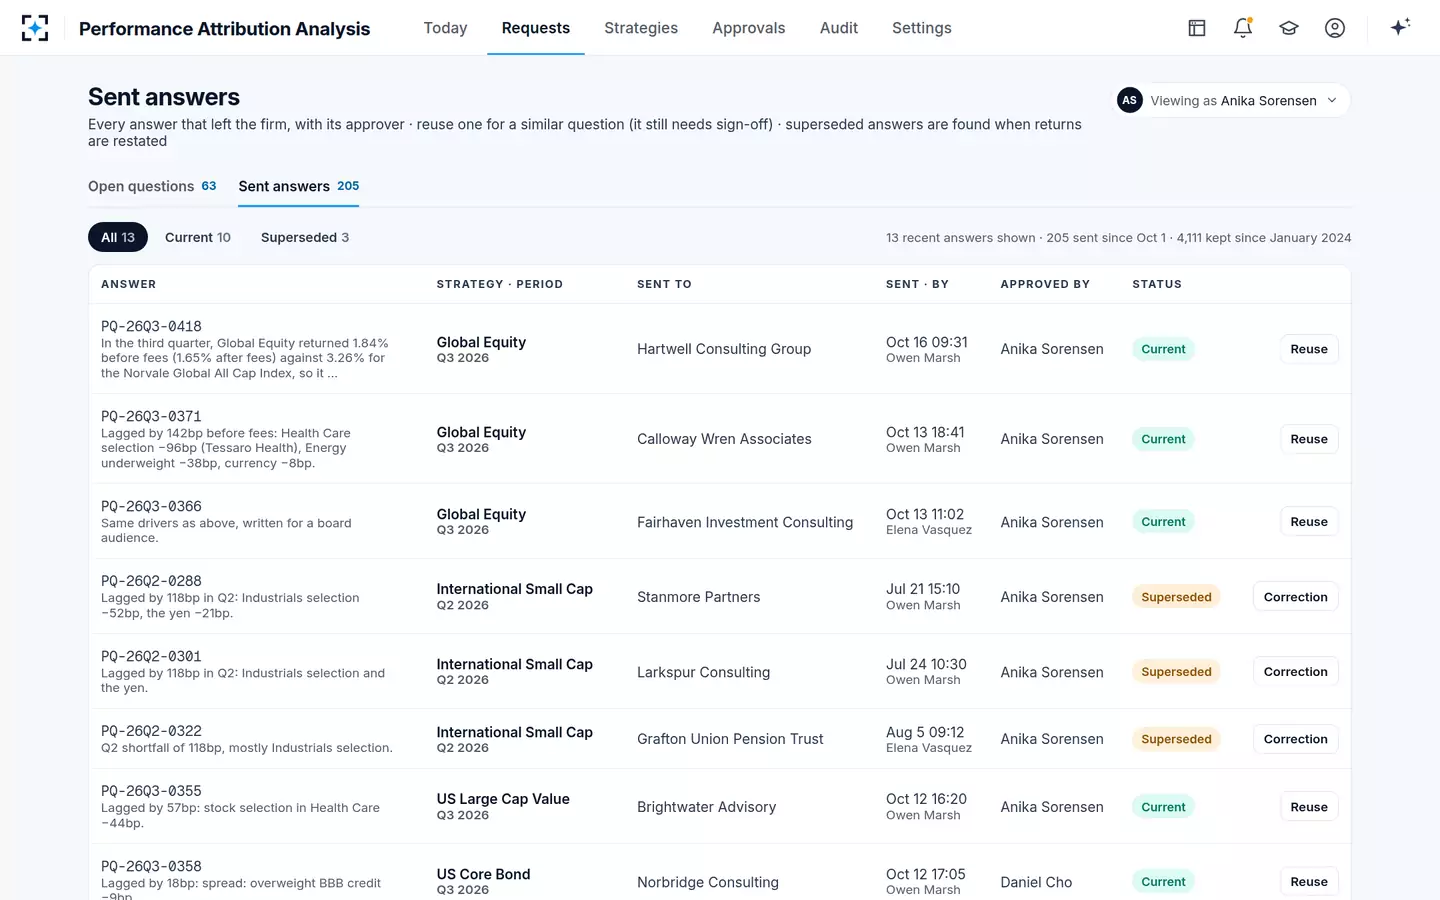Image resolution: width=1440 pixels, height=900 pixels.
Task: Select the Requests tab
Action: (x=536, y=28)
